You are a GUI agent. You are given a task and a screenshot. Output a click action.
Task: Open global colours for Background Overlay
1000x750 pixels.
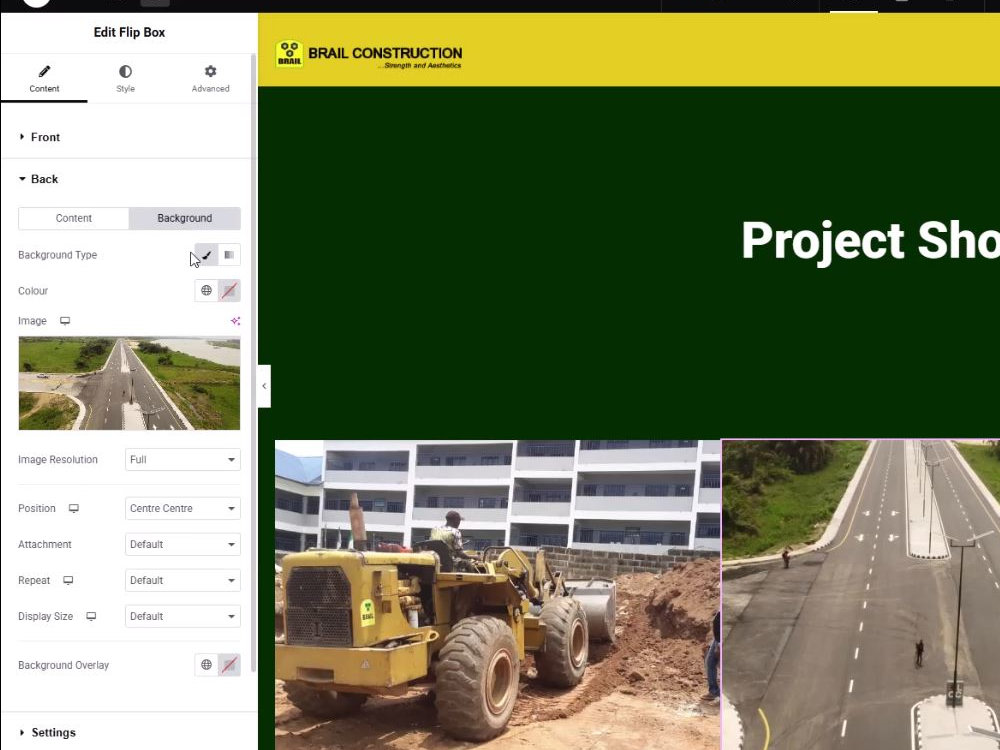click(x=206, y=665)
